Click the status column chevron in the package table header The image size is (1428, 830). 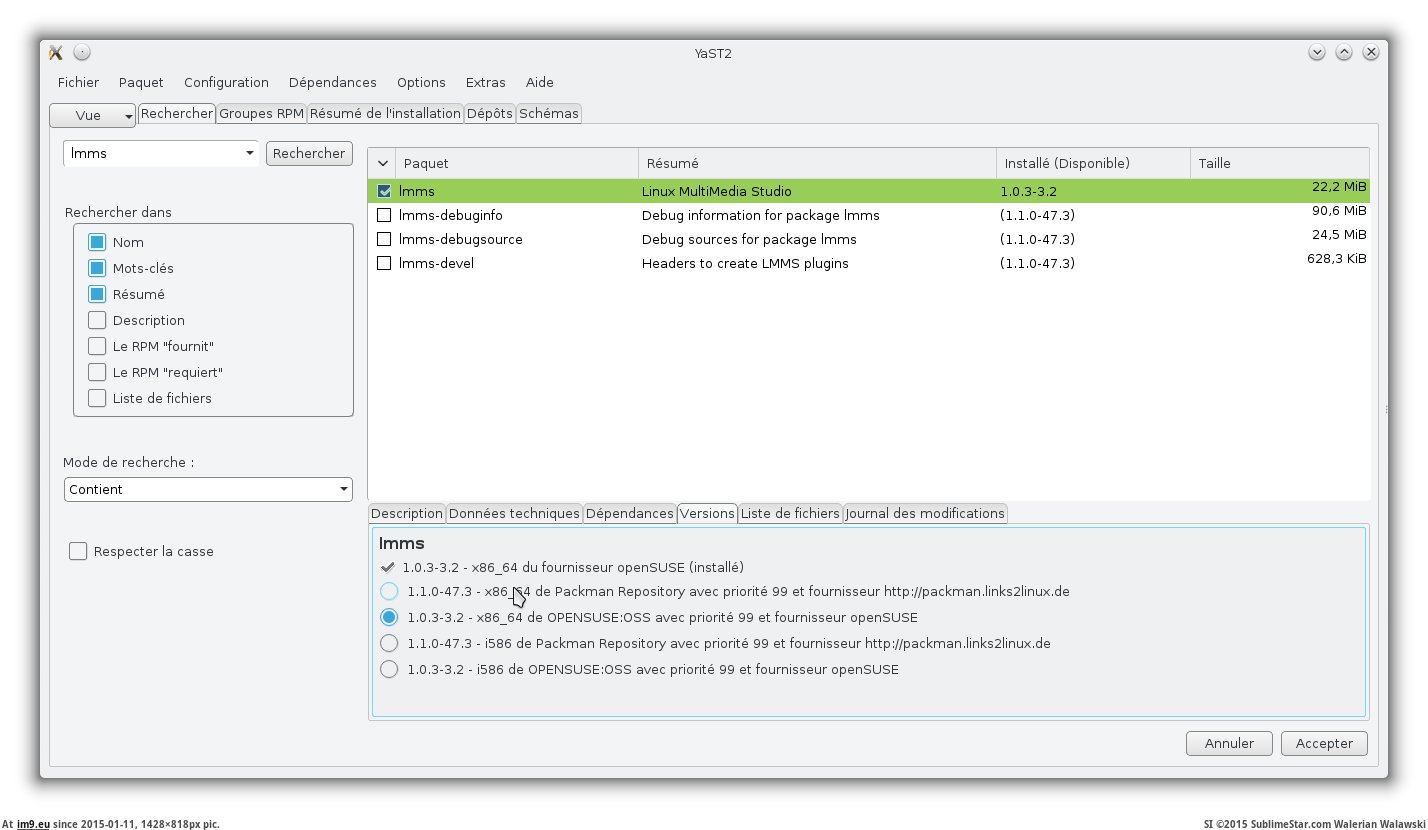tap(383, 163)
